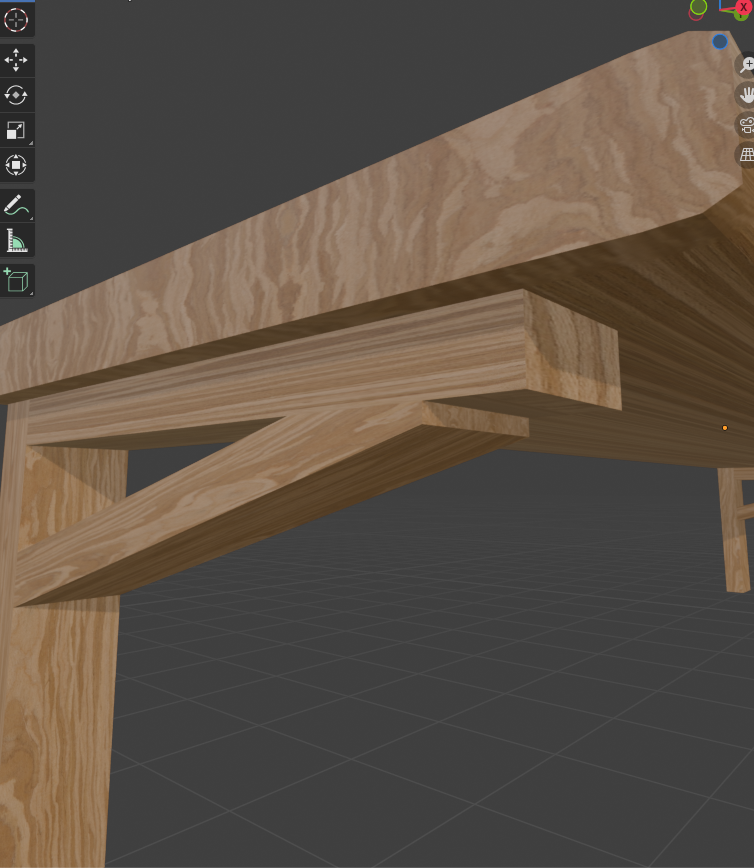Click the red X axis gizmo

pos(743,7)
